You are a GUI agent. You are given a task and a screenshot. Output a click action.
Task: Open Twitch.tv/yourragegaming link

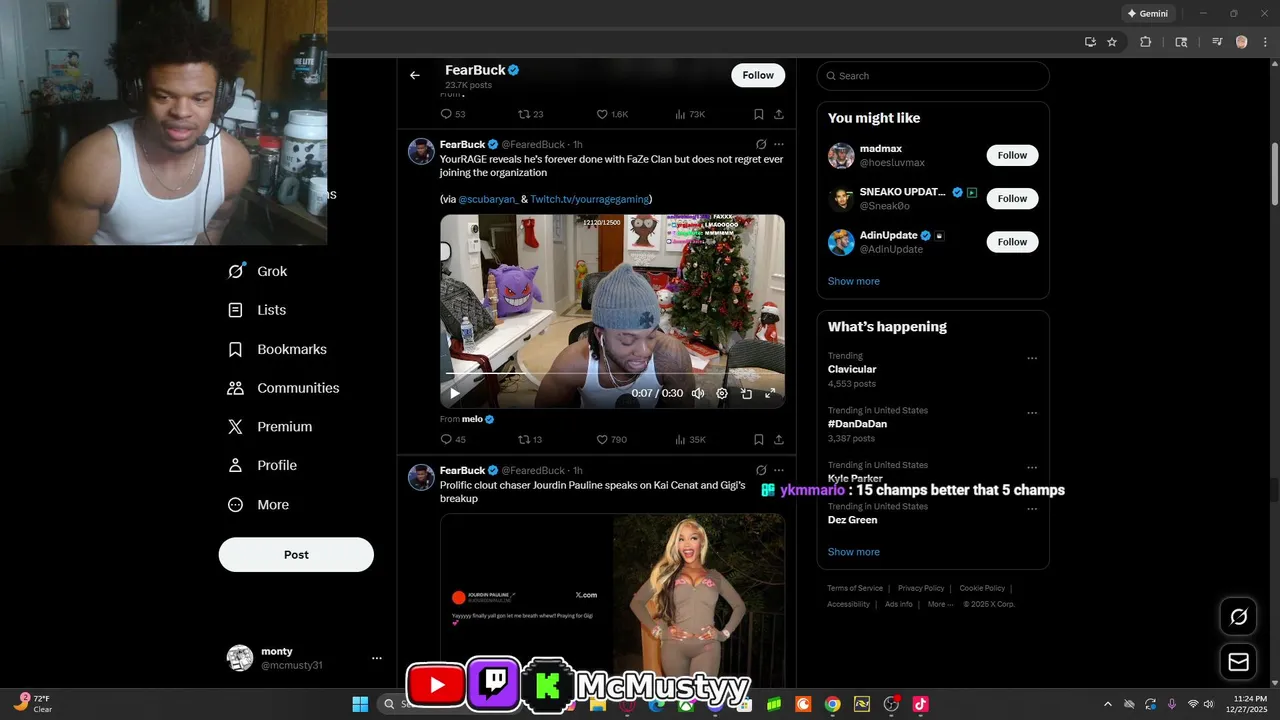[589, 199]
